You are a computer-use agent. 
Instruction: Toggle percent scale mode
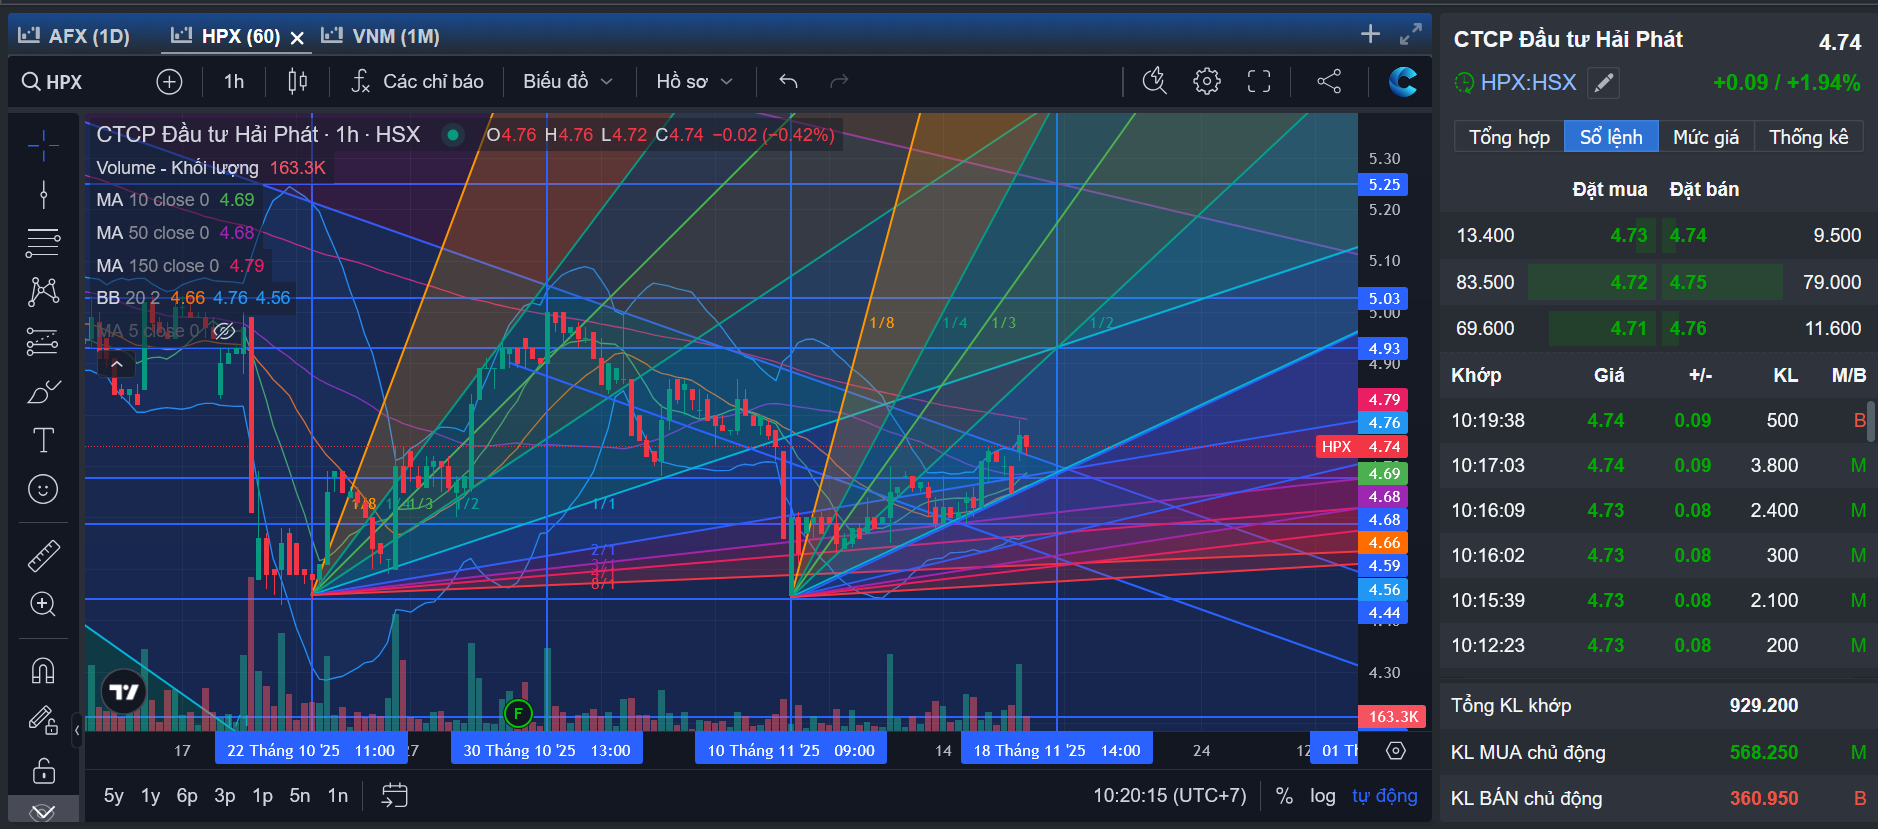(x=1284, y=796)
